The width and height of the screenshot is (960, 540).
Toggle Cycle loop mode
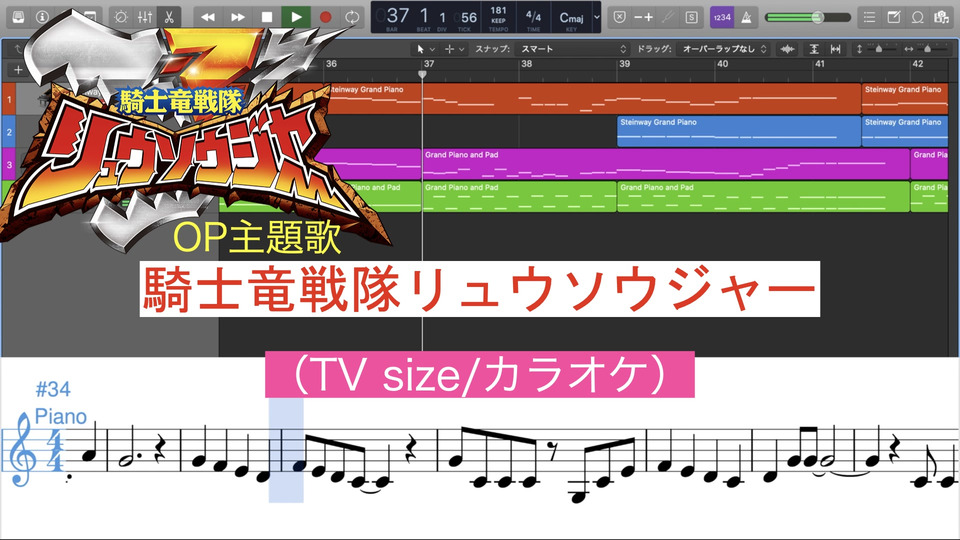[x=352, y=17]
